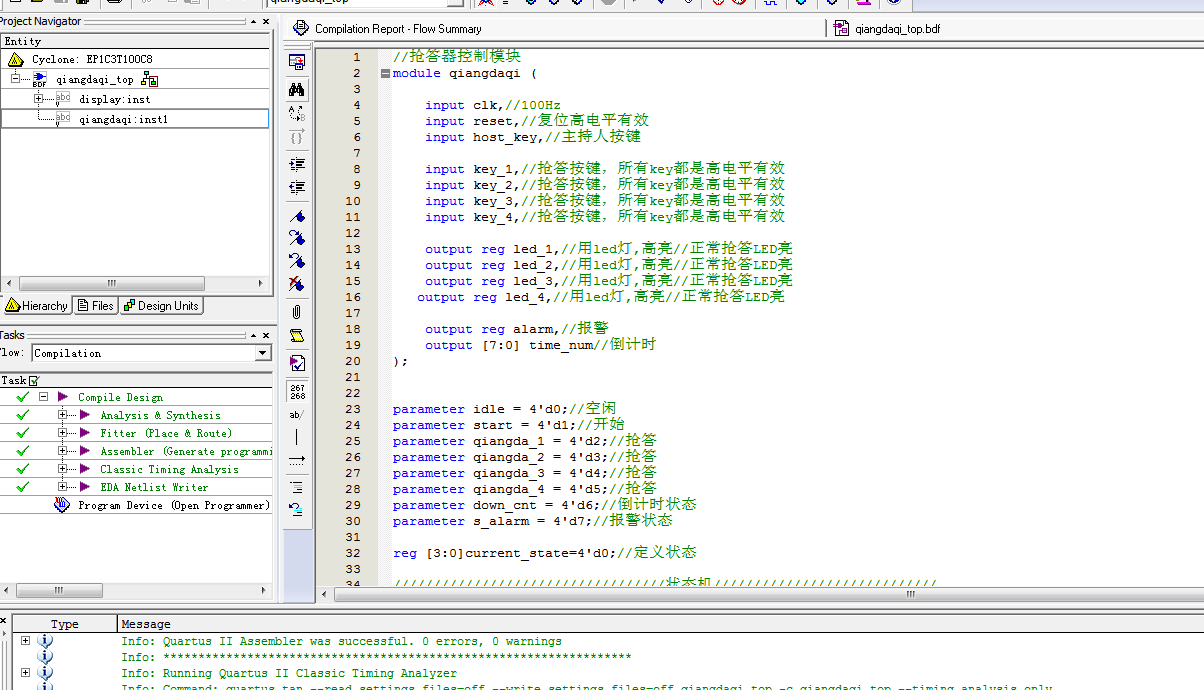The width and height of the screenshot is (1204, 690).
Task: Click the Increase Indent icon
Action: pyautogui.click(x=297, y=164)
